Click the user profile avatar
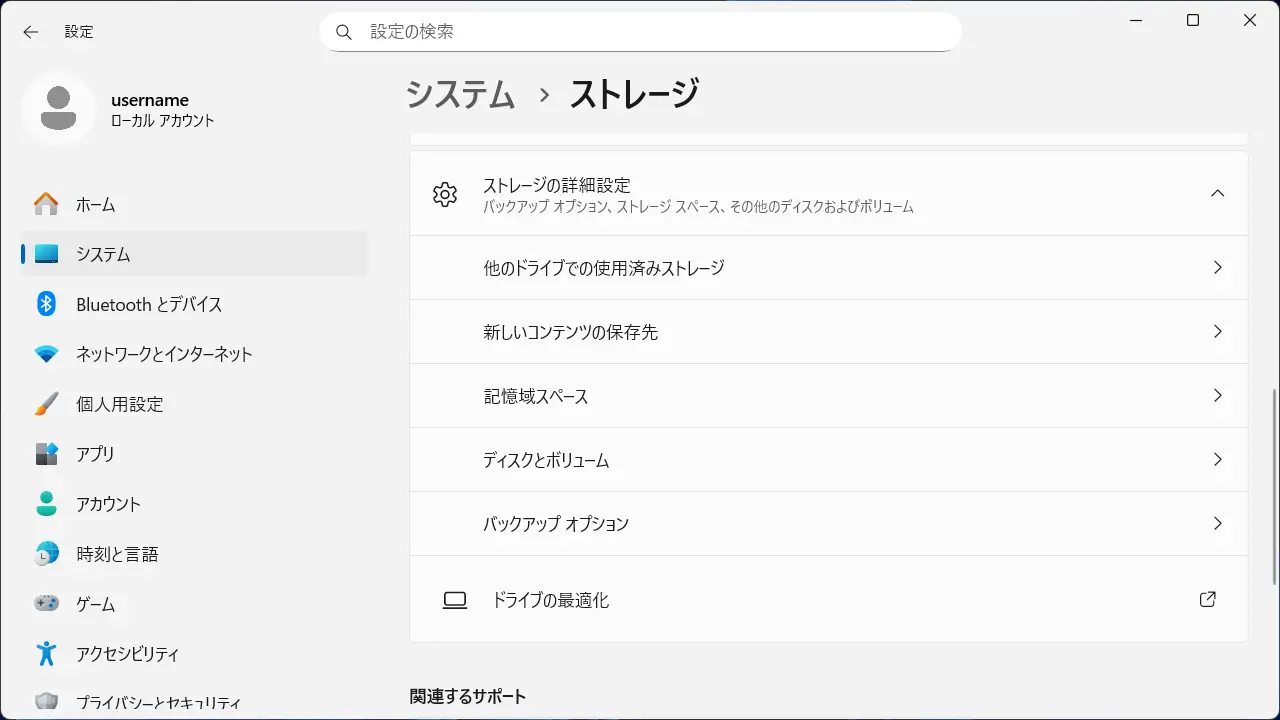Image resolution: width=1280 pixels, height=720 pixels. pos(59,108)
